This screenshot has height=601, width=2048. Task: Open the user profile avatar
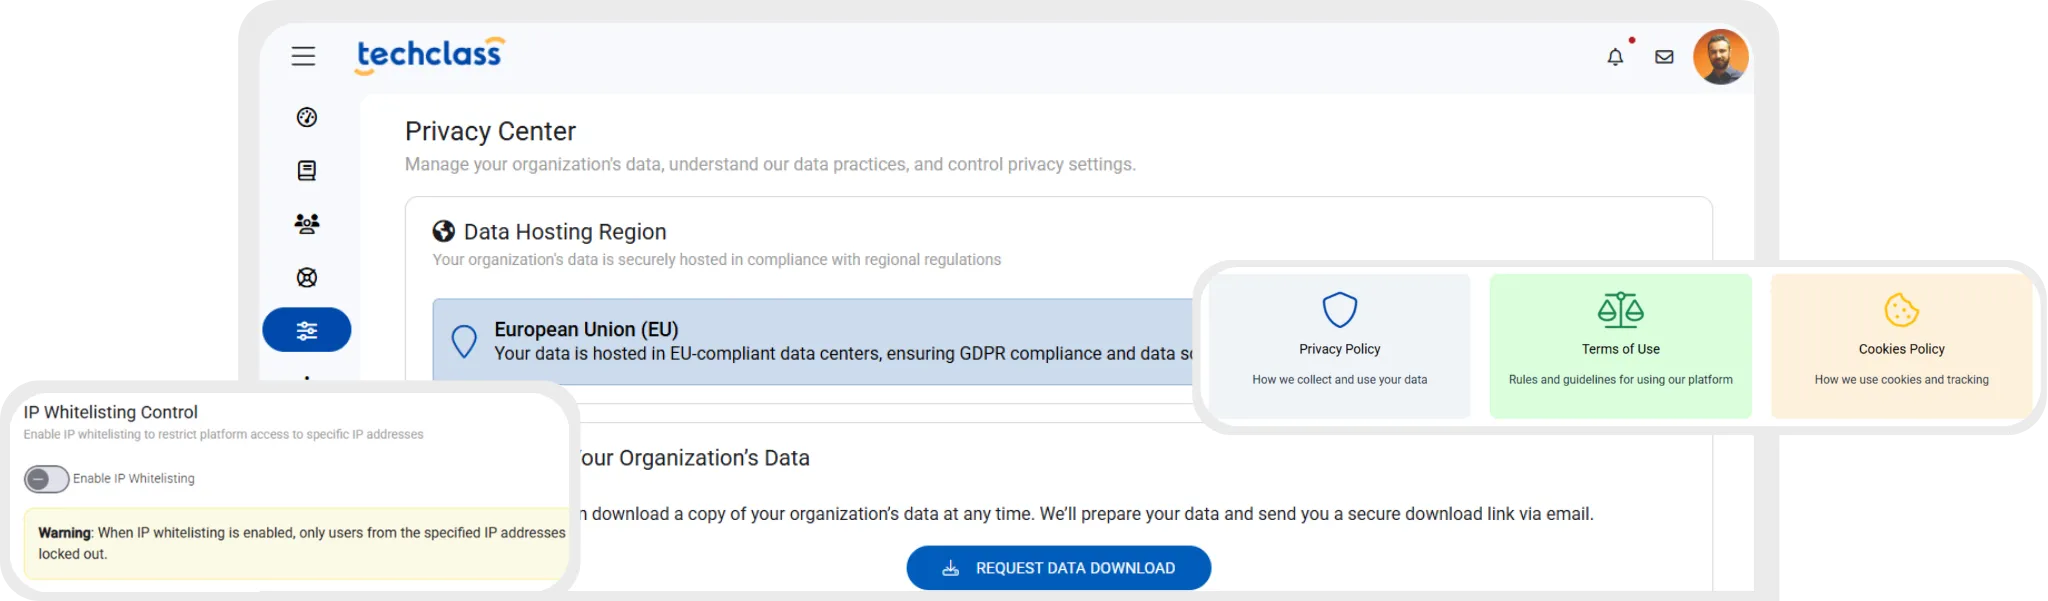coord(1720,56)
